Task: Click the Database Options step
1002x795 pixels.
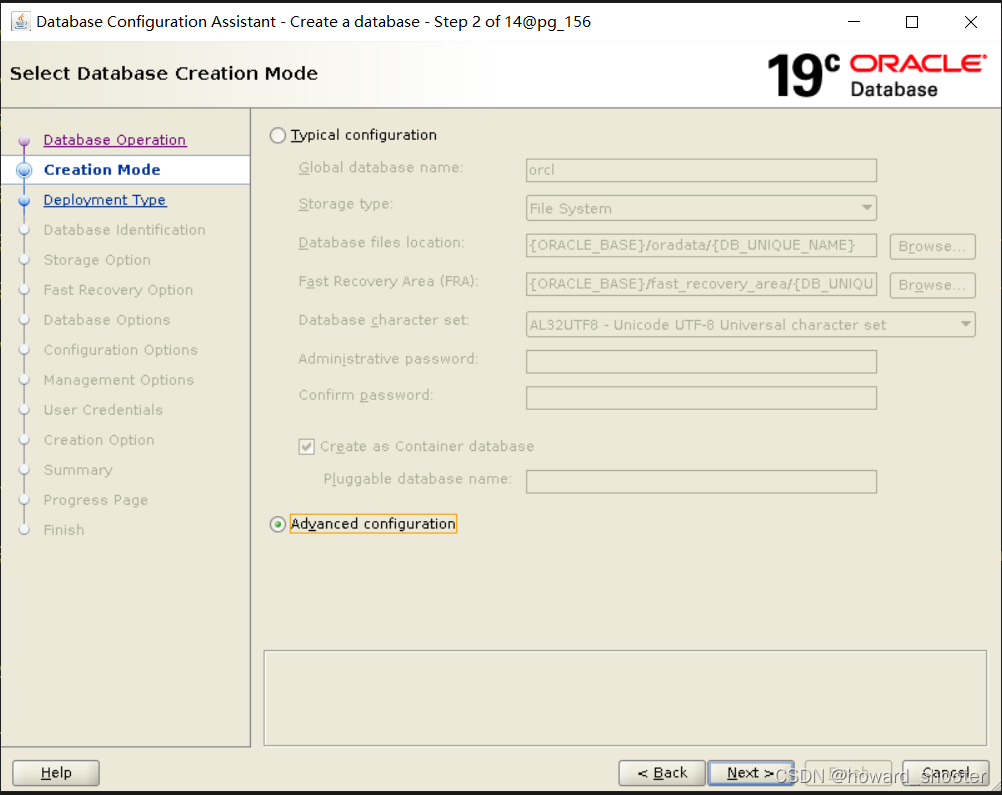Action: [107, 320]
